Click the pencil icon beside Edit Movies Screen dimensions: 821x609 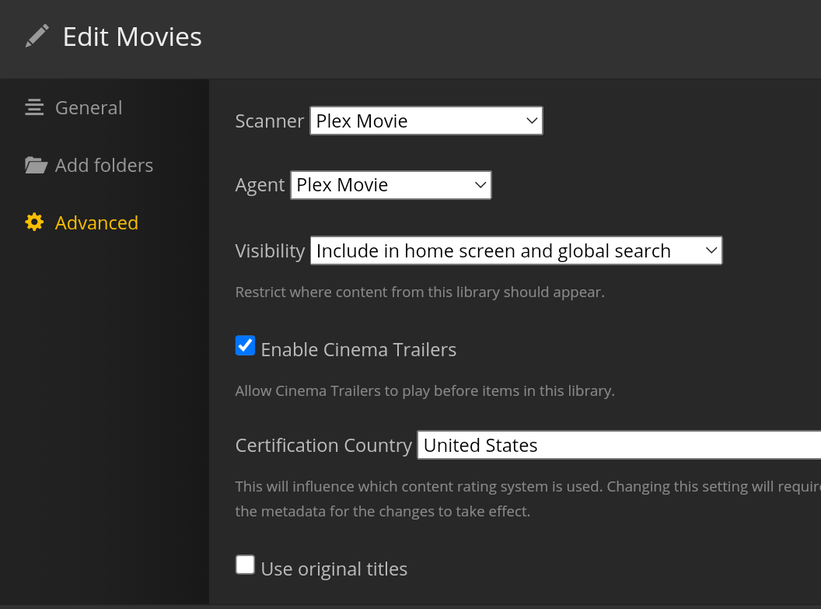click(x=37, y=37)
